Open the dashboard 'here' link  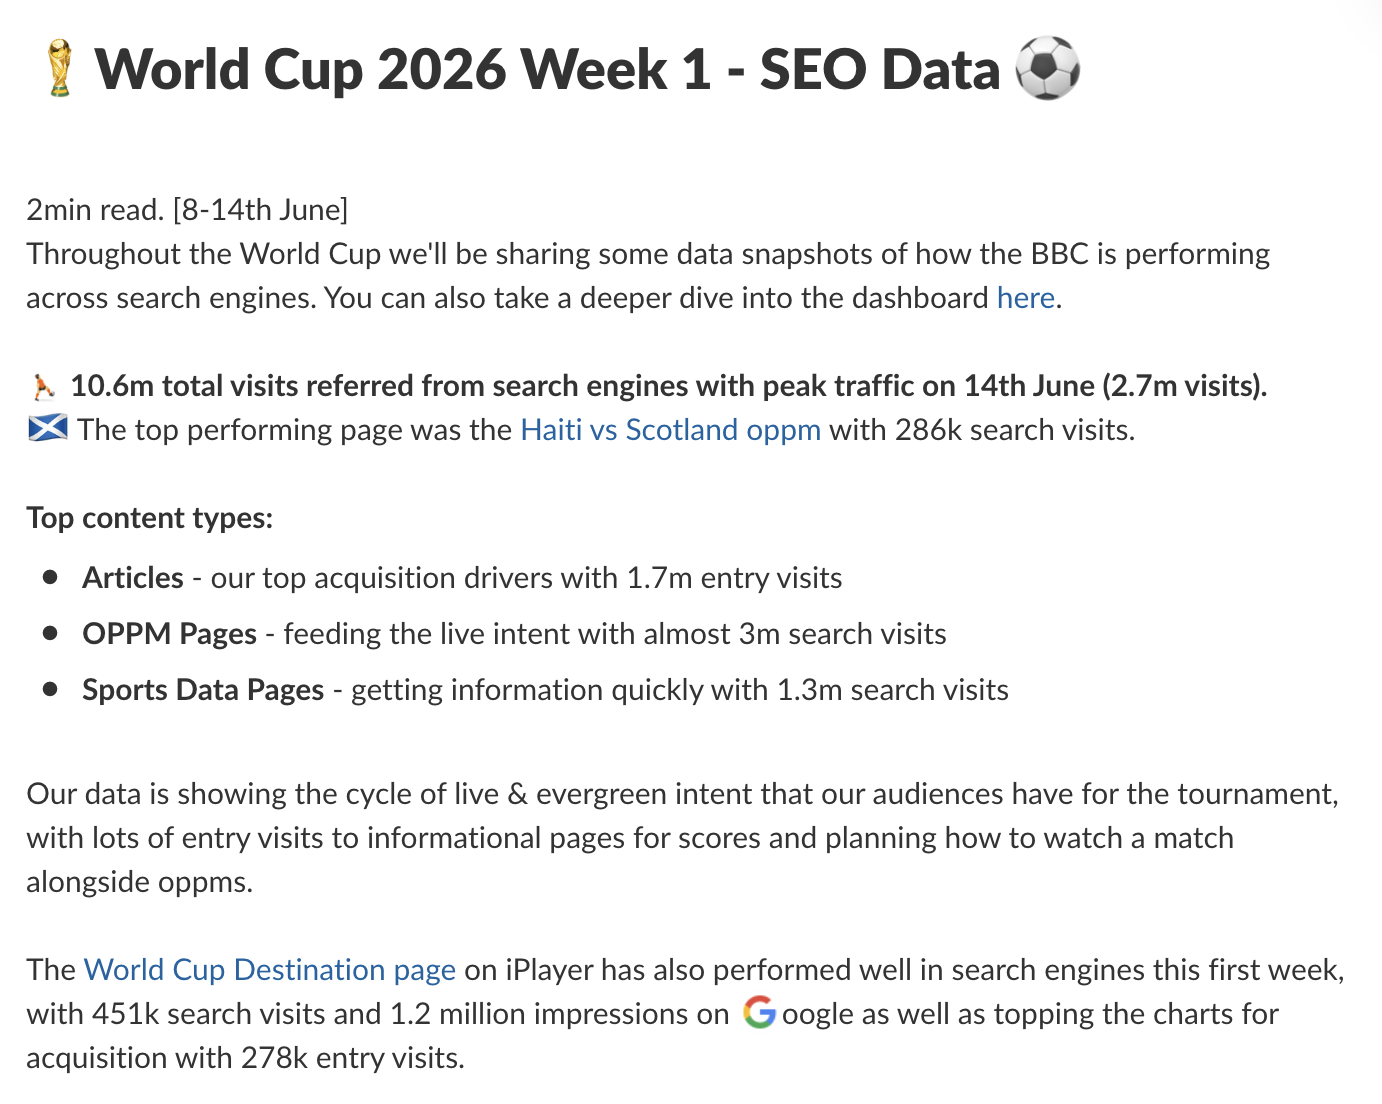1025,298
